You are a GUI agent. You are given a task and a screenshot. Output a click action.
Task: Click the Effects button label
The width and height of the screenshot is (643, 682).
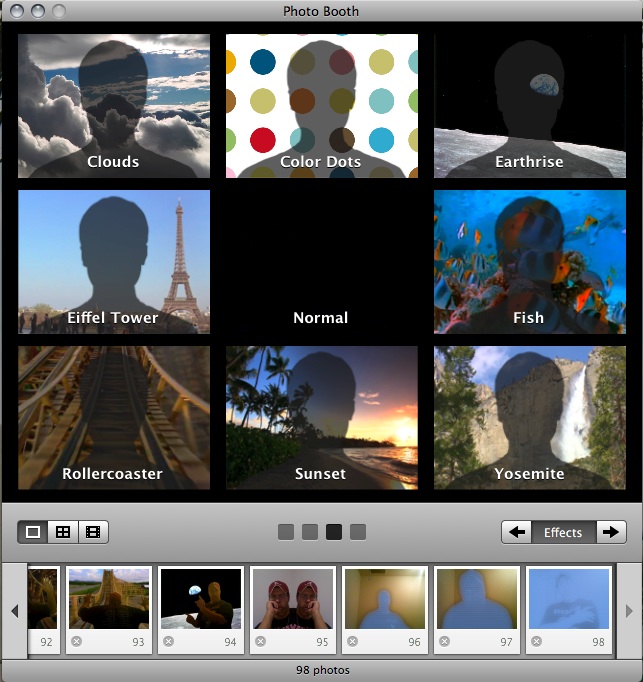563,532
